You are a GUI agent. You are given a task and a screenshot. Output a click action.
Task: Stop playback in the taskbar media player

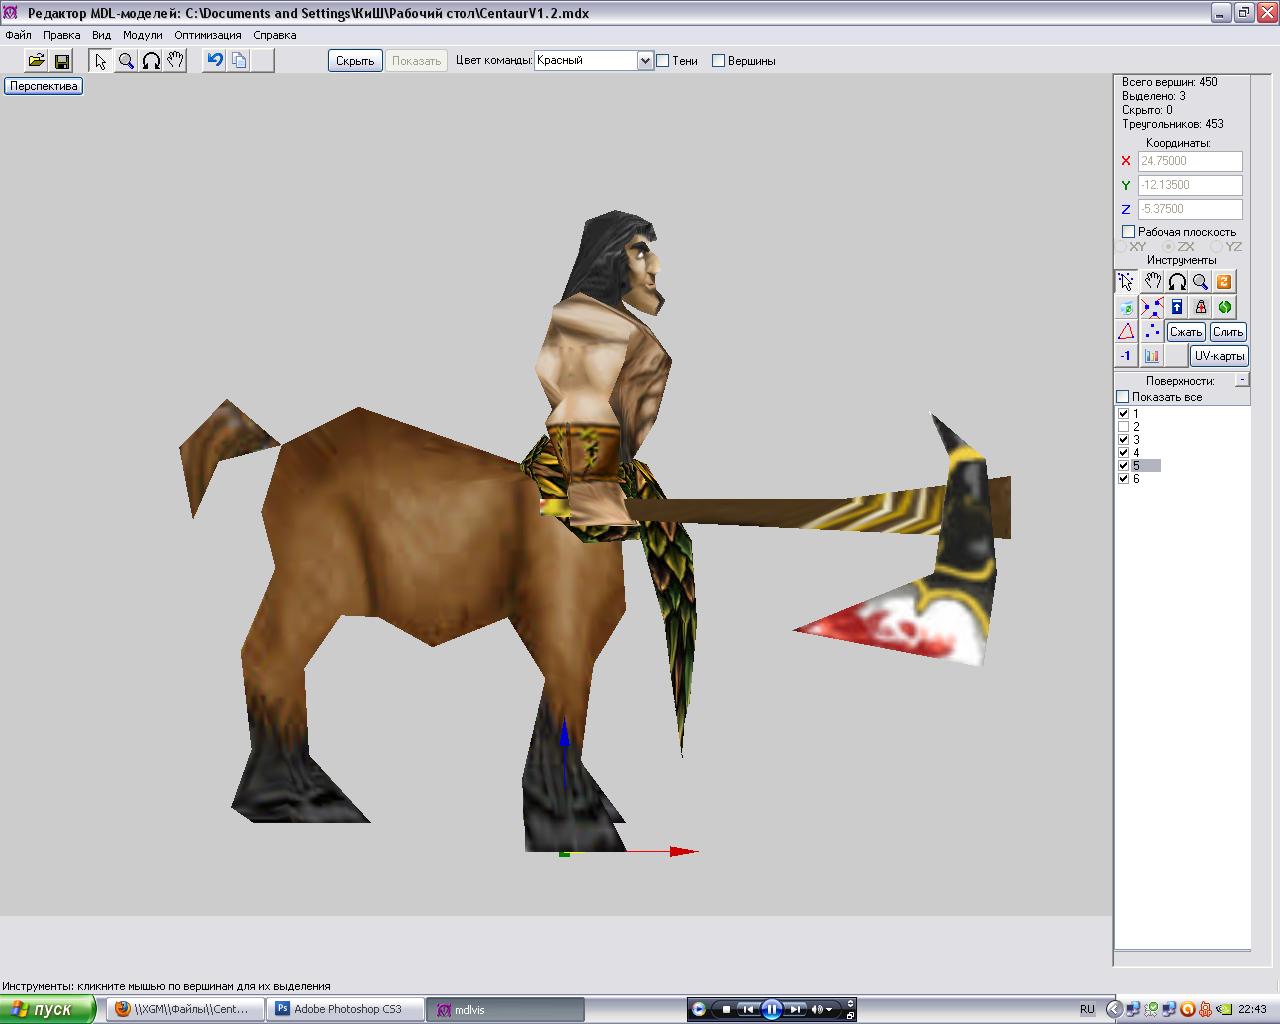click(726, 1009)
